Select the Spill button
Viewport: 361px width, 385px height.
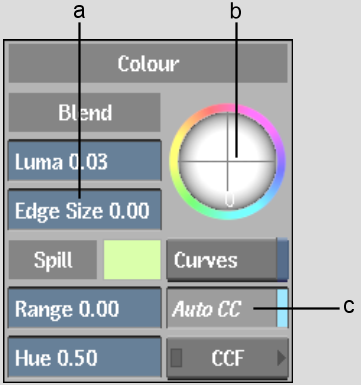[x=53, y=260]
